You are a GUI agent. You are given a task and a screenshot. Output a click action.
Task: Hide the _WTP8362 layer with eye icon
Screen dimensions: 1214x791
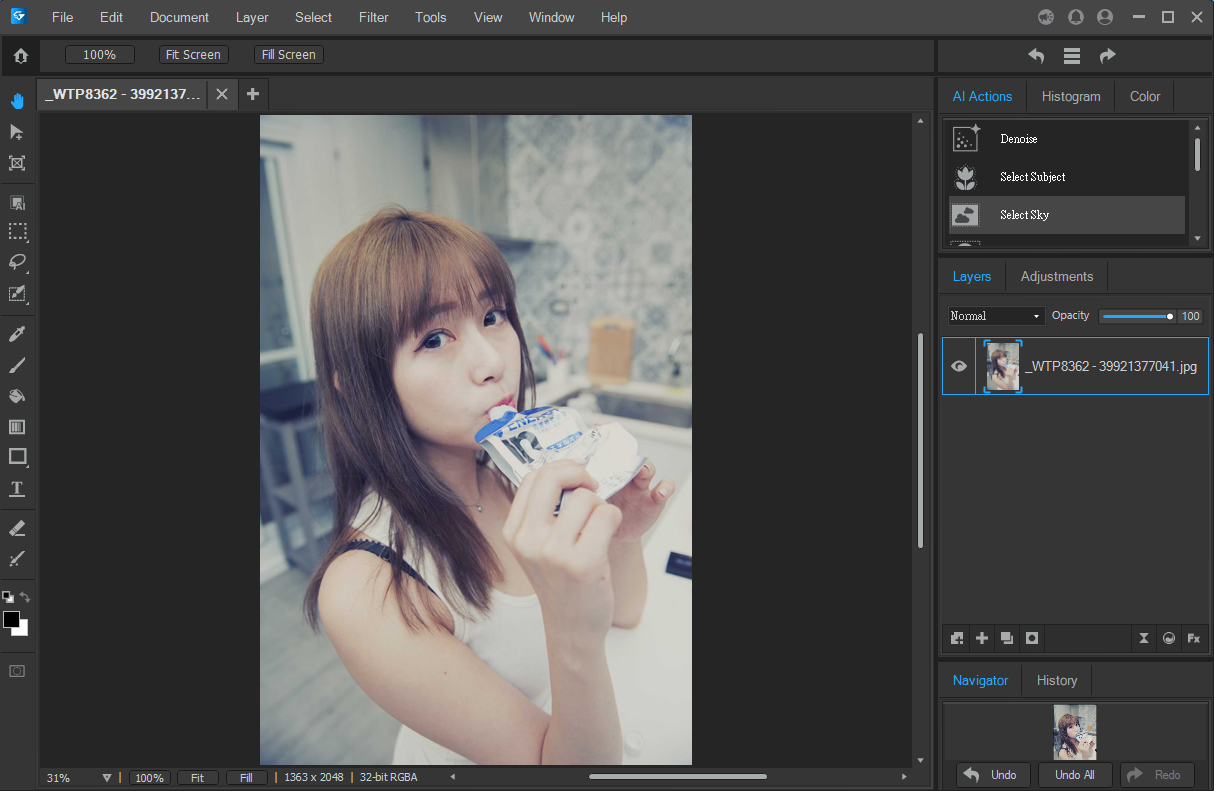tap(959, 366)
